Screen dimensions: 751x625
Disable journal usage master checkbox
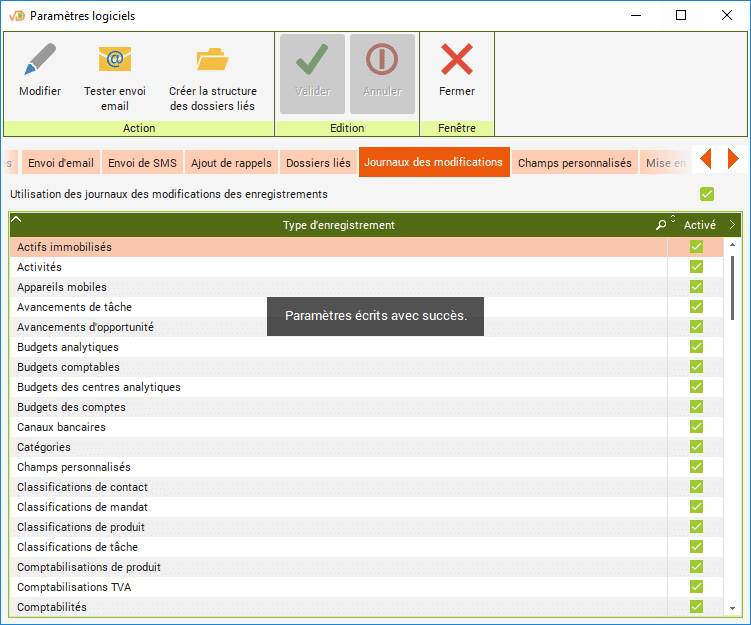click(x=707, y=194)
